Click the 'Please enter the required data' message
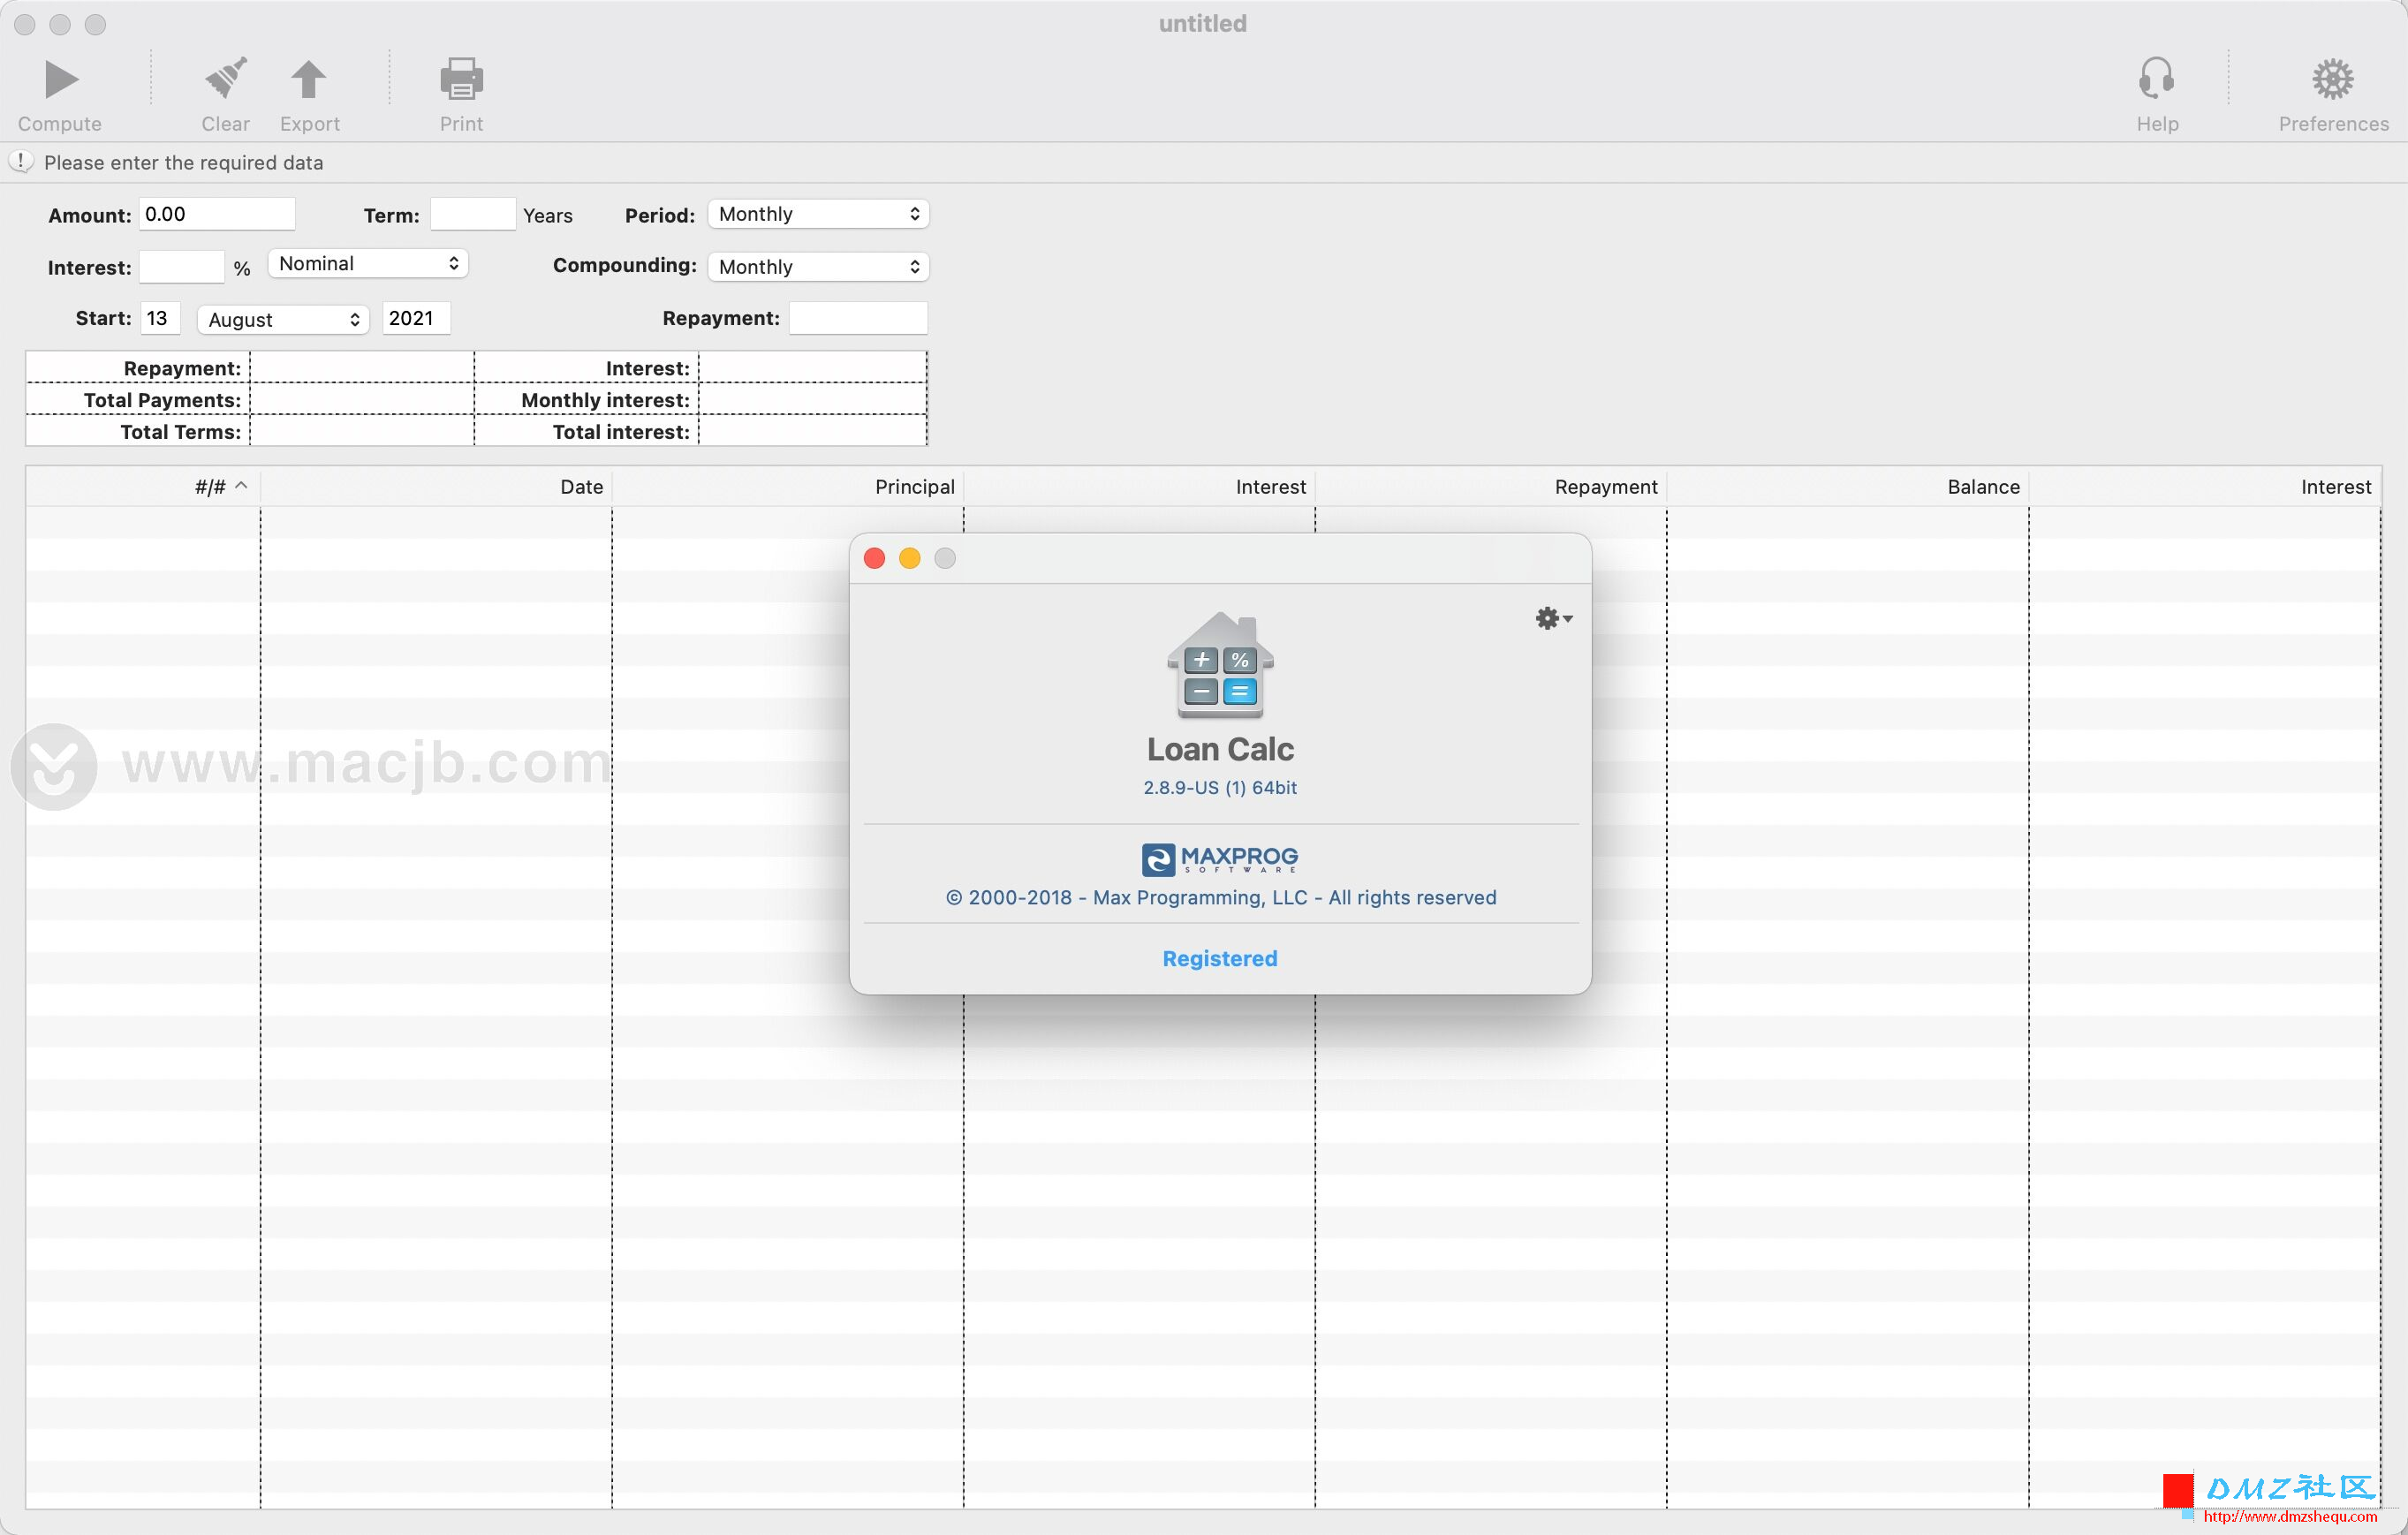This screenshot has width=2408, height=1535. click(x=184, y=163)
